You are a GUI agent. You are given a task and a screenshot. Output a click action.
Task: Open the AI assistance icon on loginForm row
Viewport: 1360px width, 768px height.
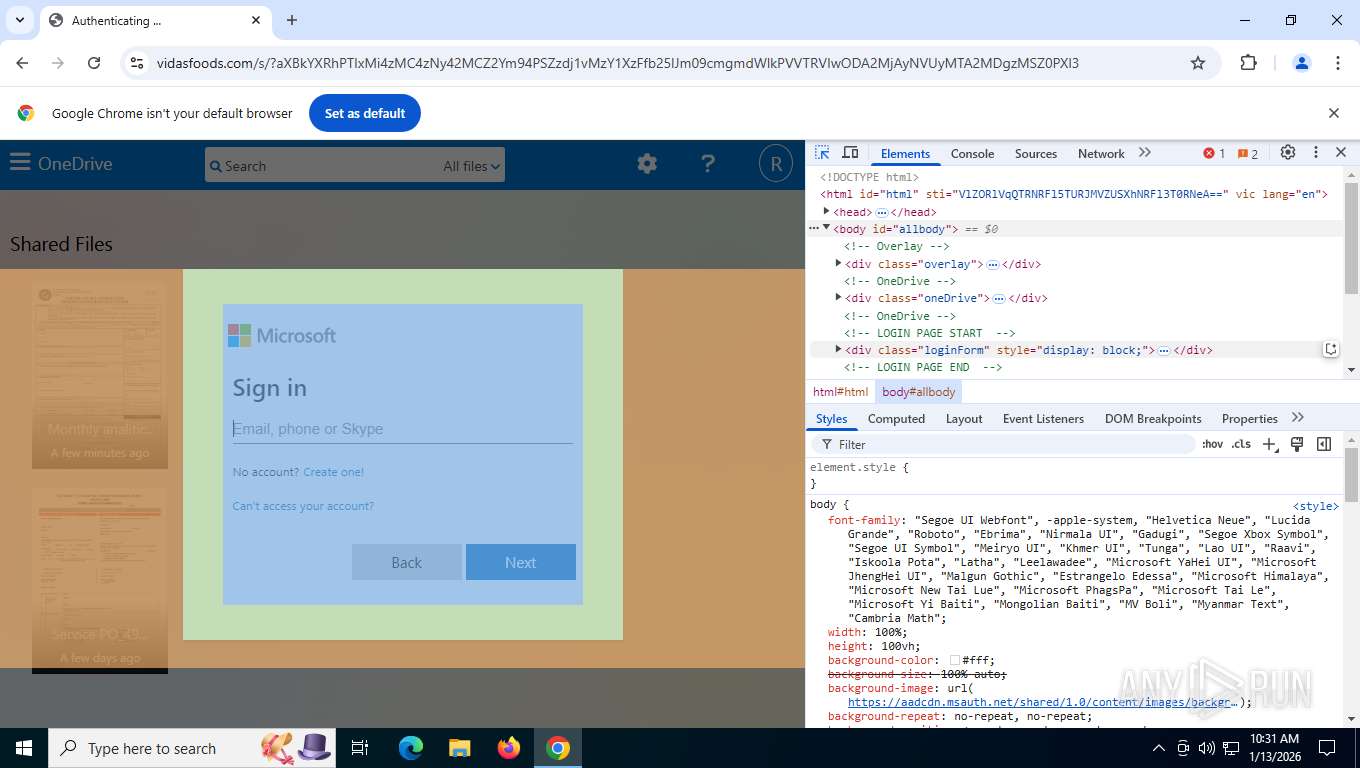(1330, 349)
